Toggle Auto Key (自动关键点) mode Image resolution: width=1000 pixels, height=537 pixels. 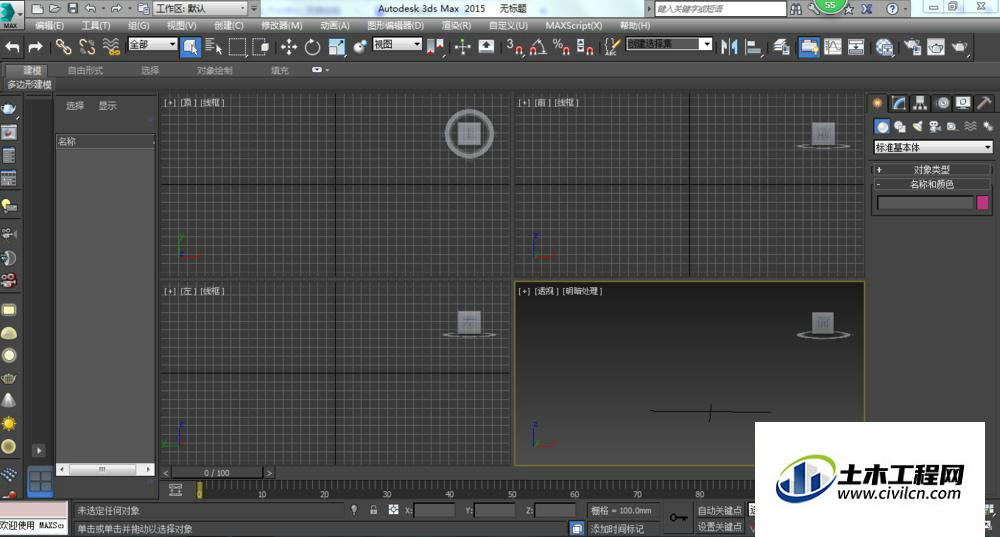[x=719, y=510]
